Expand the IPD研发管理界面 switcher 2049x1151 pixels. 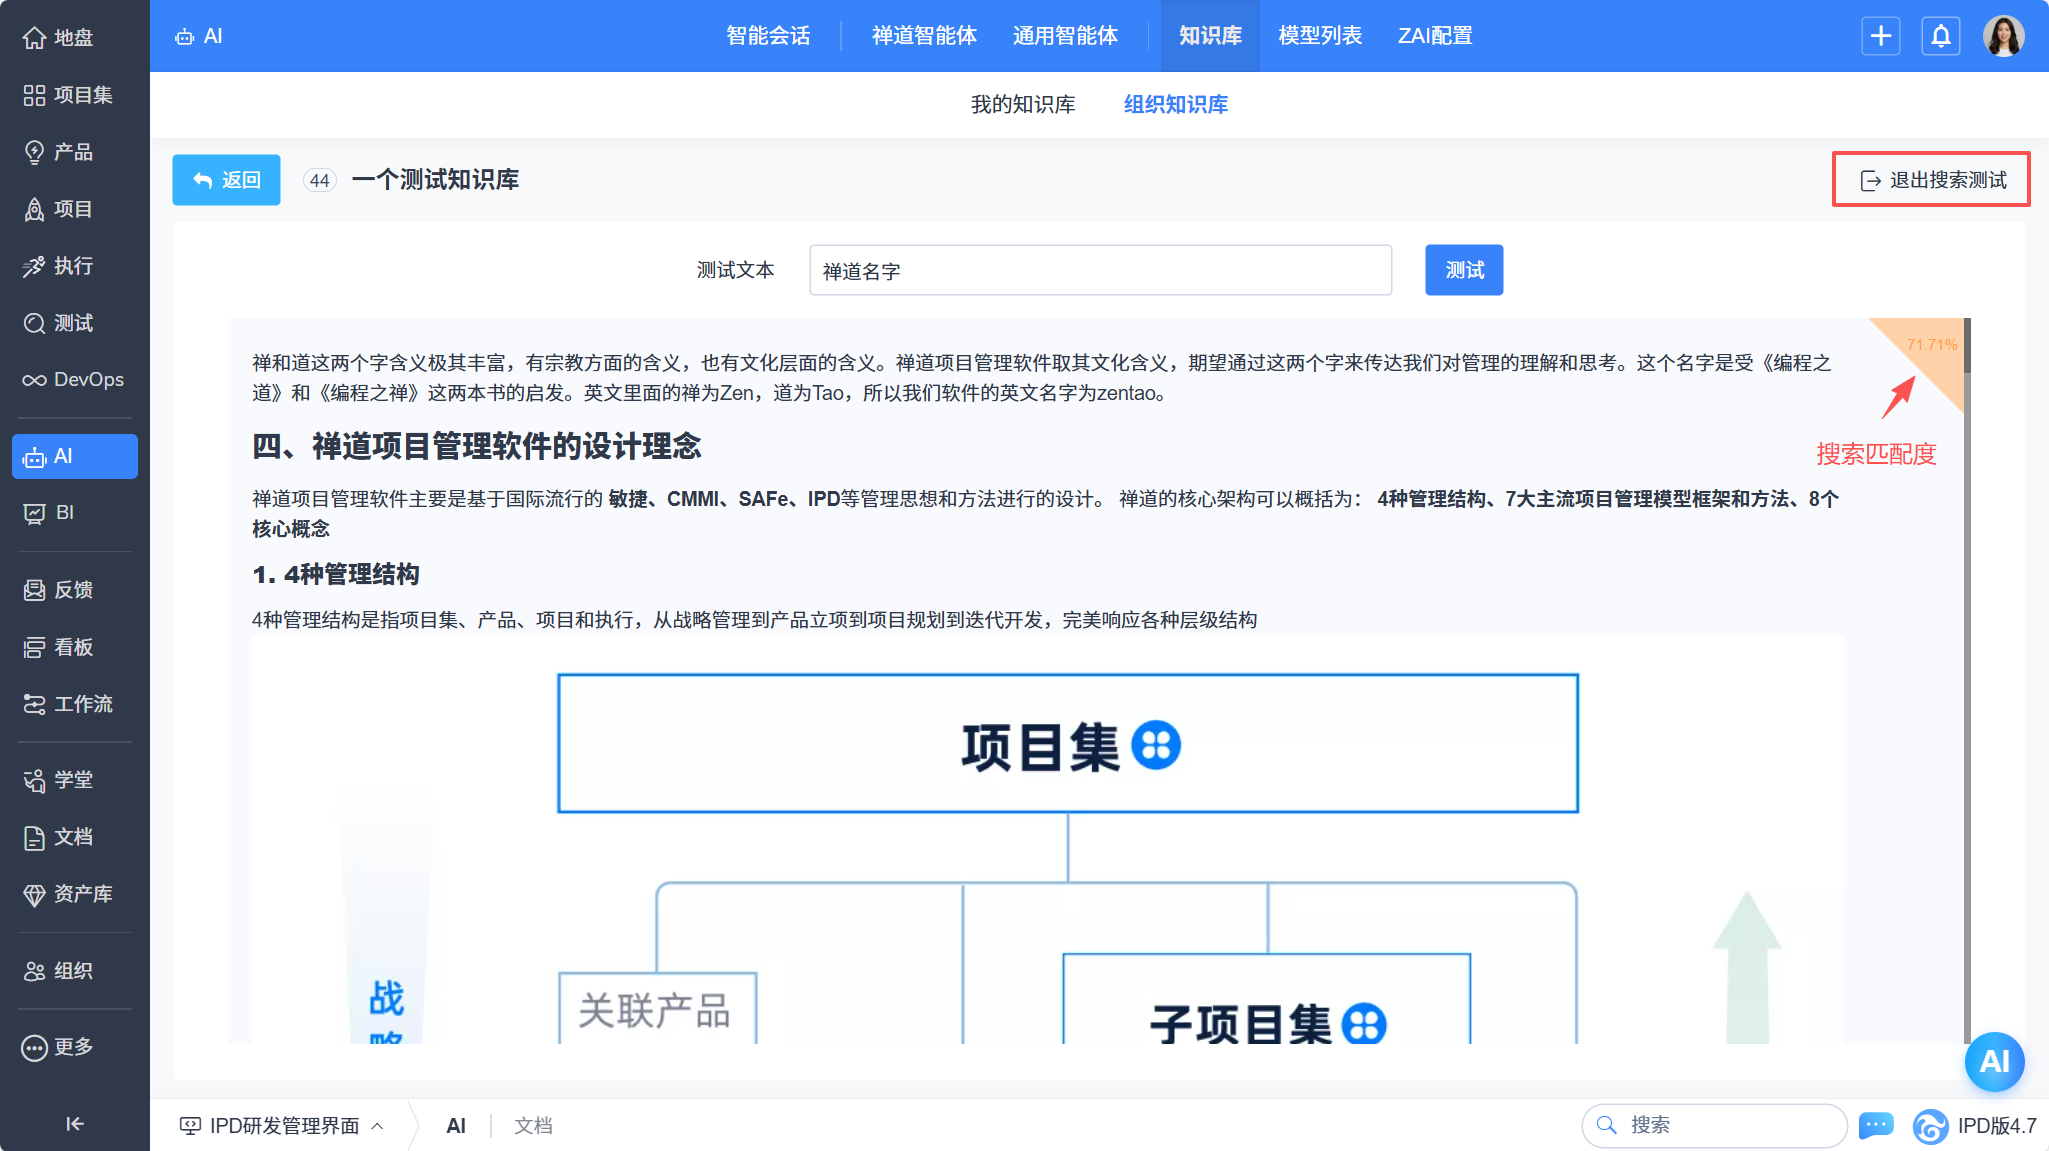[x=282, y=1126]
